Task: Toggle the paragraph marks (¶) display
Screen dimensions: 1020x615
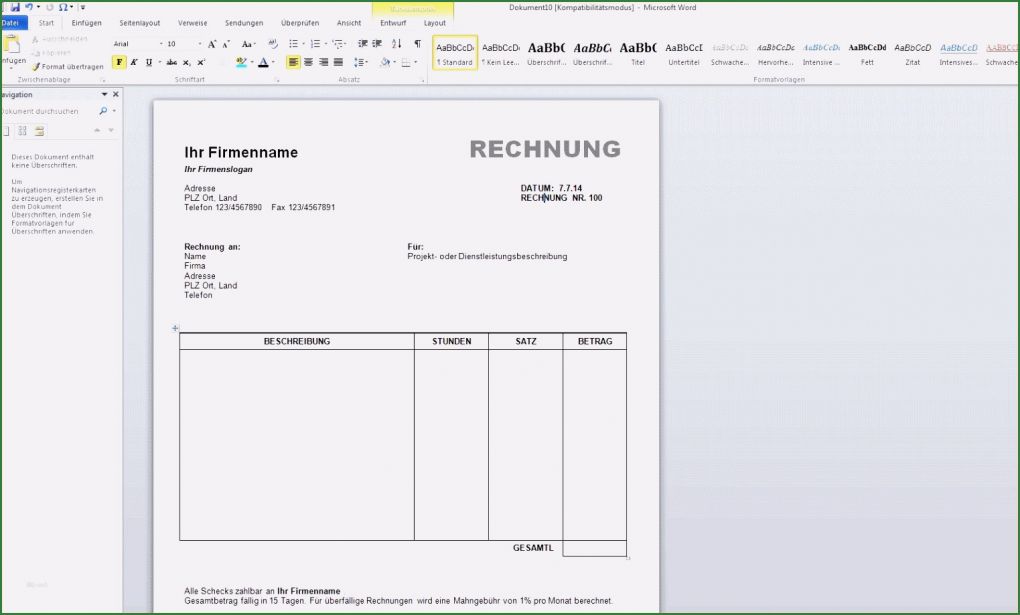Action: point(416,44)
